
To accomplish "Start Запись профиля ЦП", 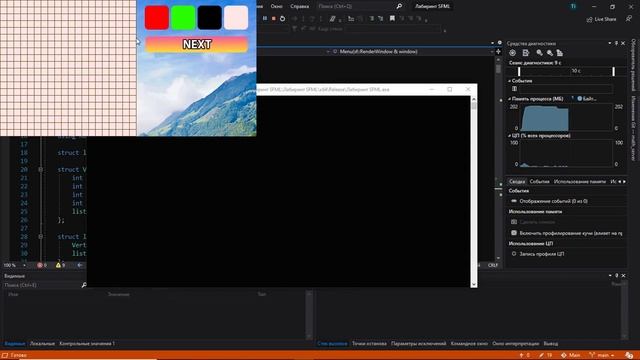I will [x=542, y=254].
